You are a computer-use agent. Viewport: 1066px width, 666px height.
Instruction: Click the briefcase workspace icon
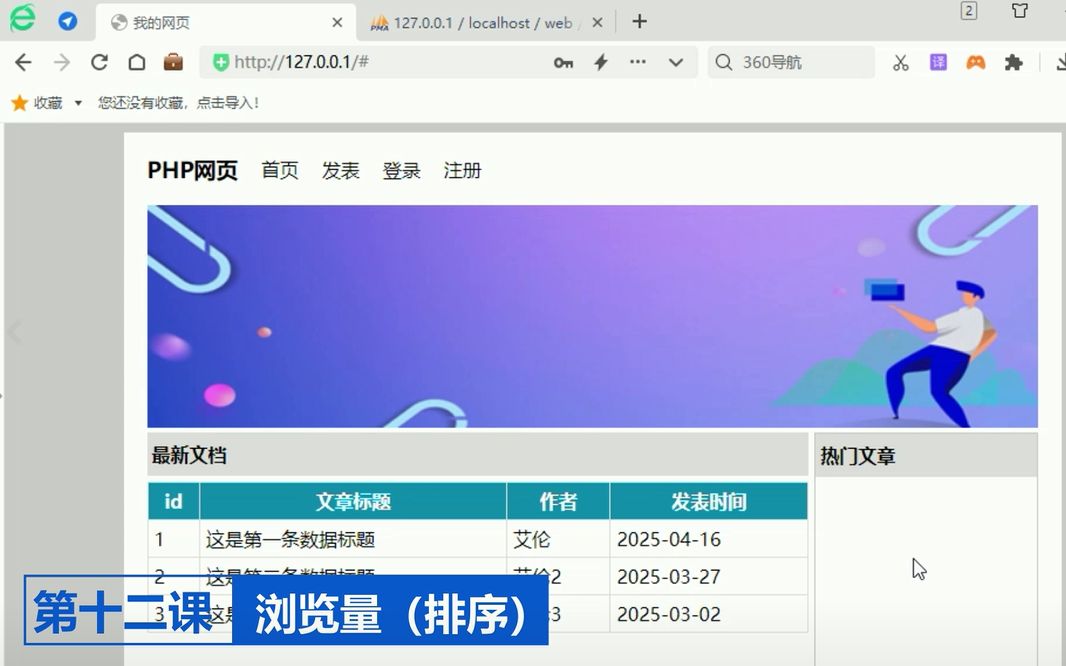tap(172, 62)
